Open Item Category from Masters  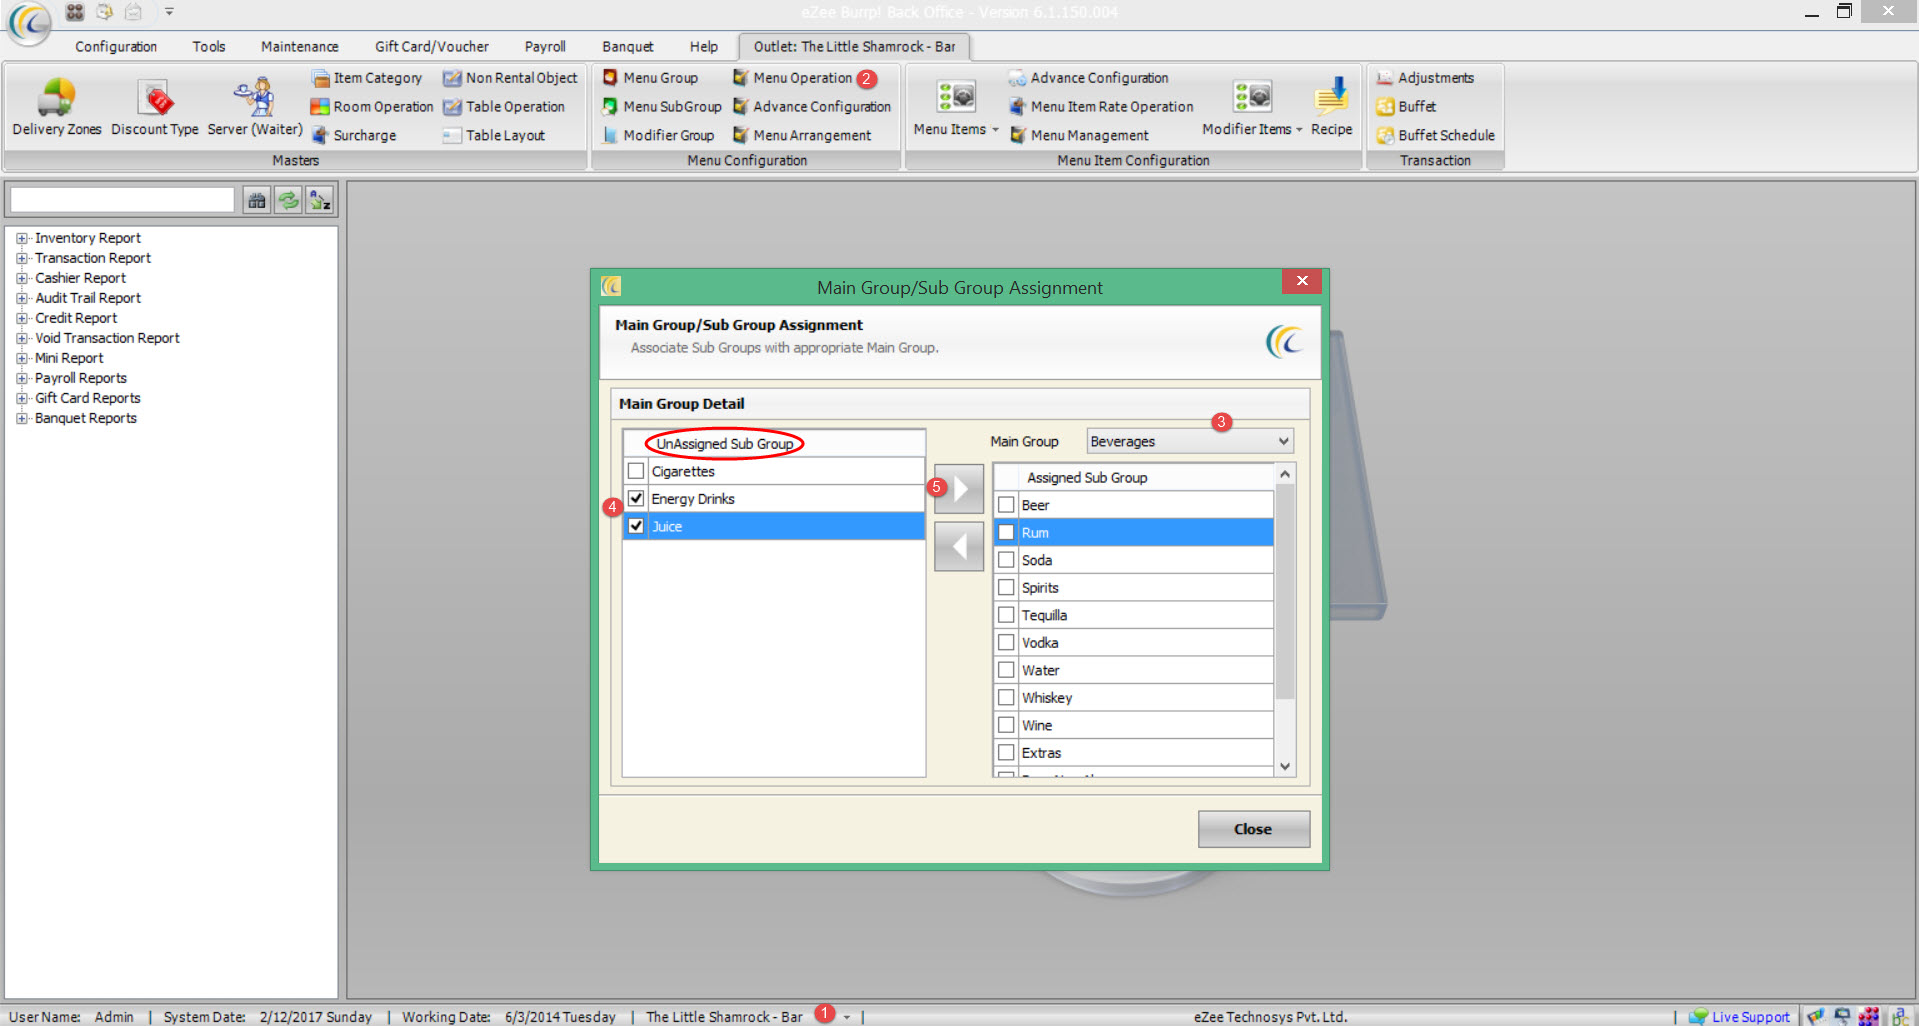click(x=367, y=78)
